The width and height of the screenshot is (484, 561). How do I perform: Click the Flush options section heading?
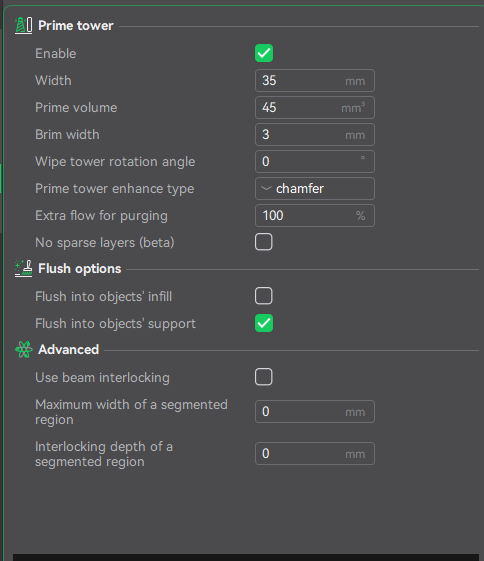coord(80,269)
